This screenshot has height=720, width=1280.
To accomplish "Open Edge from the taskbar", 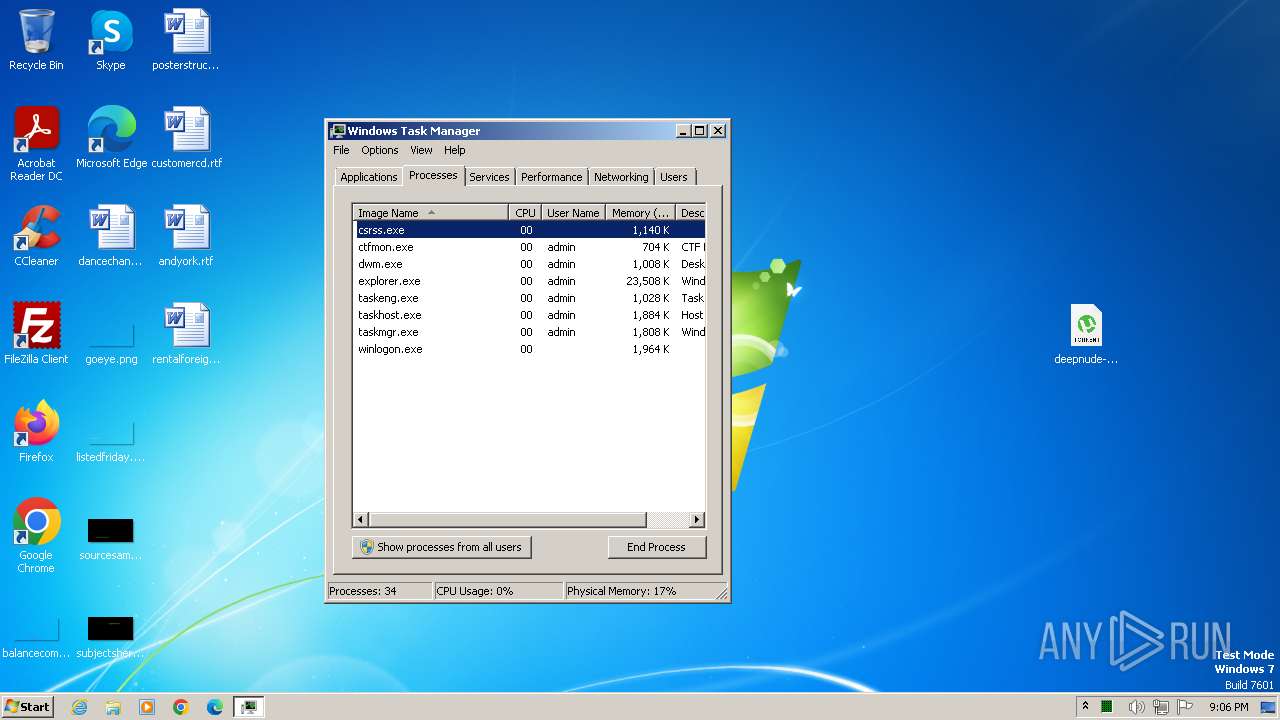I will [x=215, y=707].
